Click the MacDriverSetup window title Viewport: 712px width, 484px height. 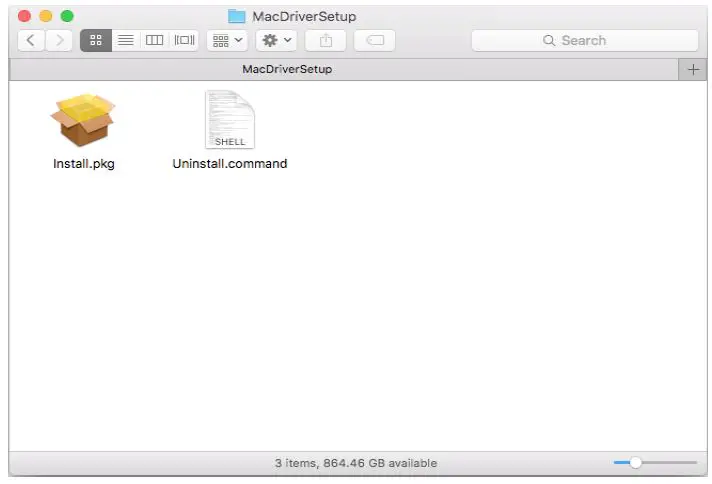(304, 16)
